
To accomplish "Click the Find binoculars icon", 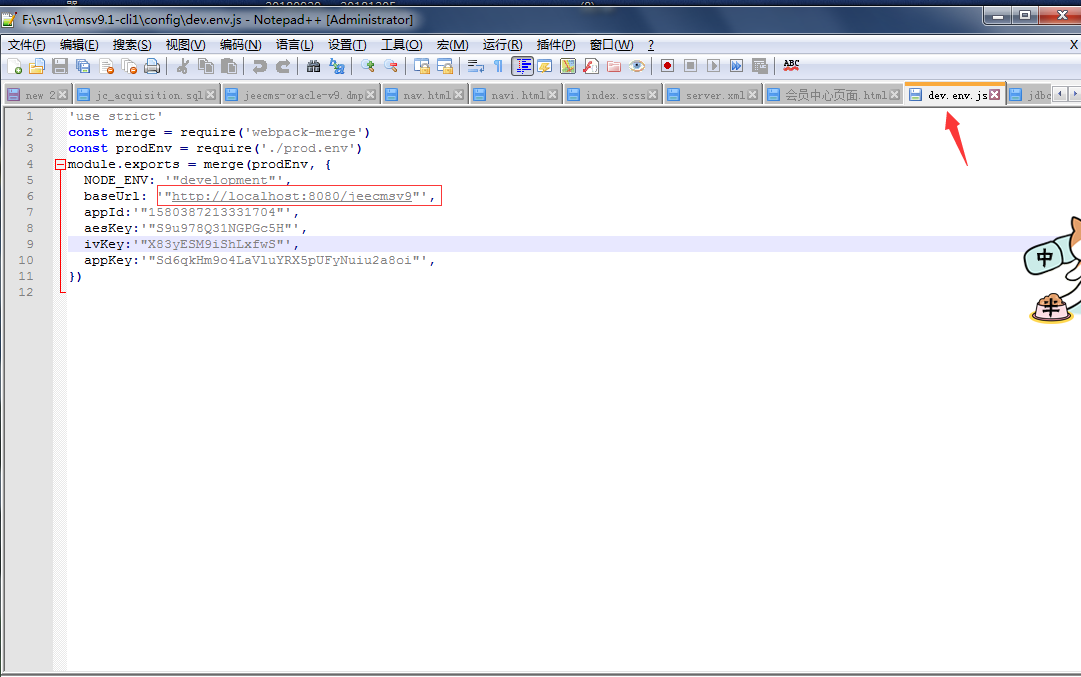I will (313, 66).
